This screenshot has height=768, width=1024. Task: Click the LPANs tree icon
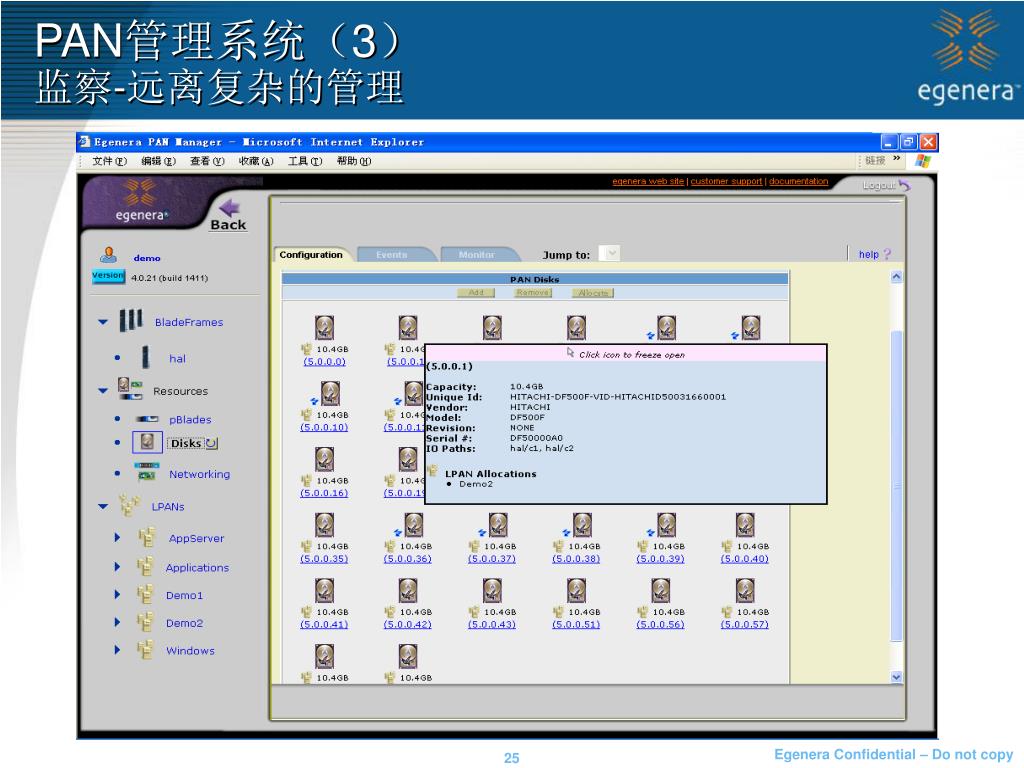coord(130,504)
